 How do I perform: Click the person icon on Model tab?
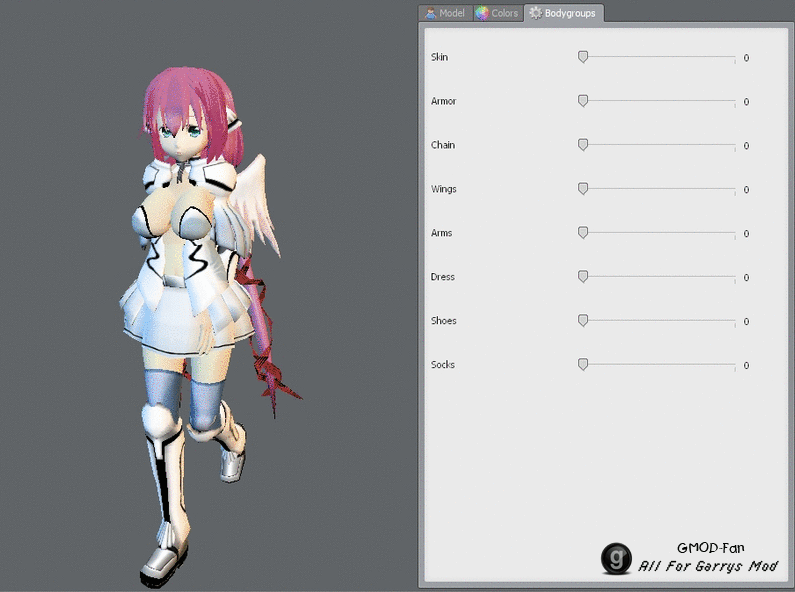tap(430, 13)
